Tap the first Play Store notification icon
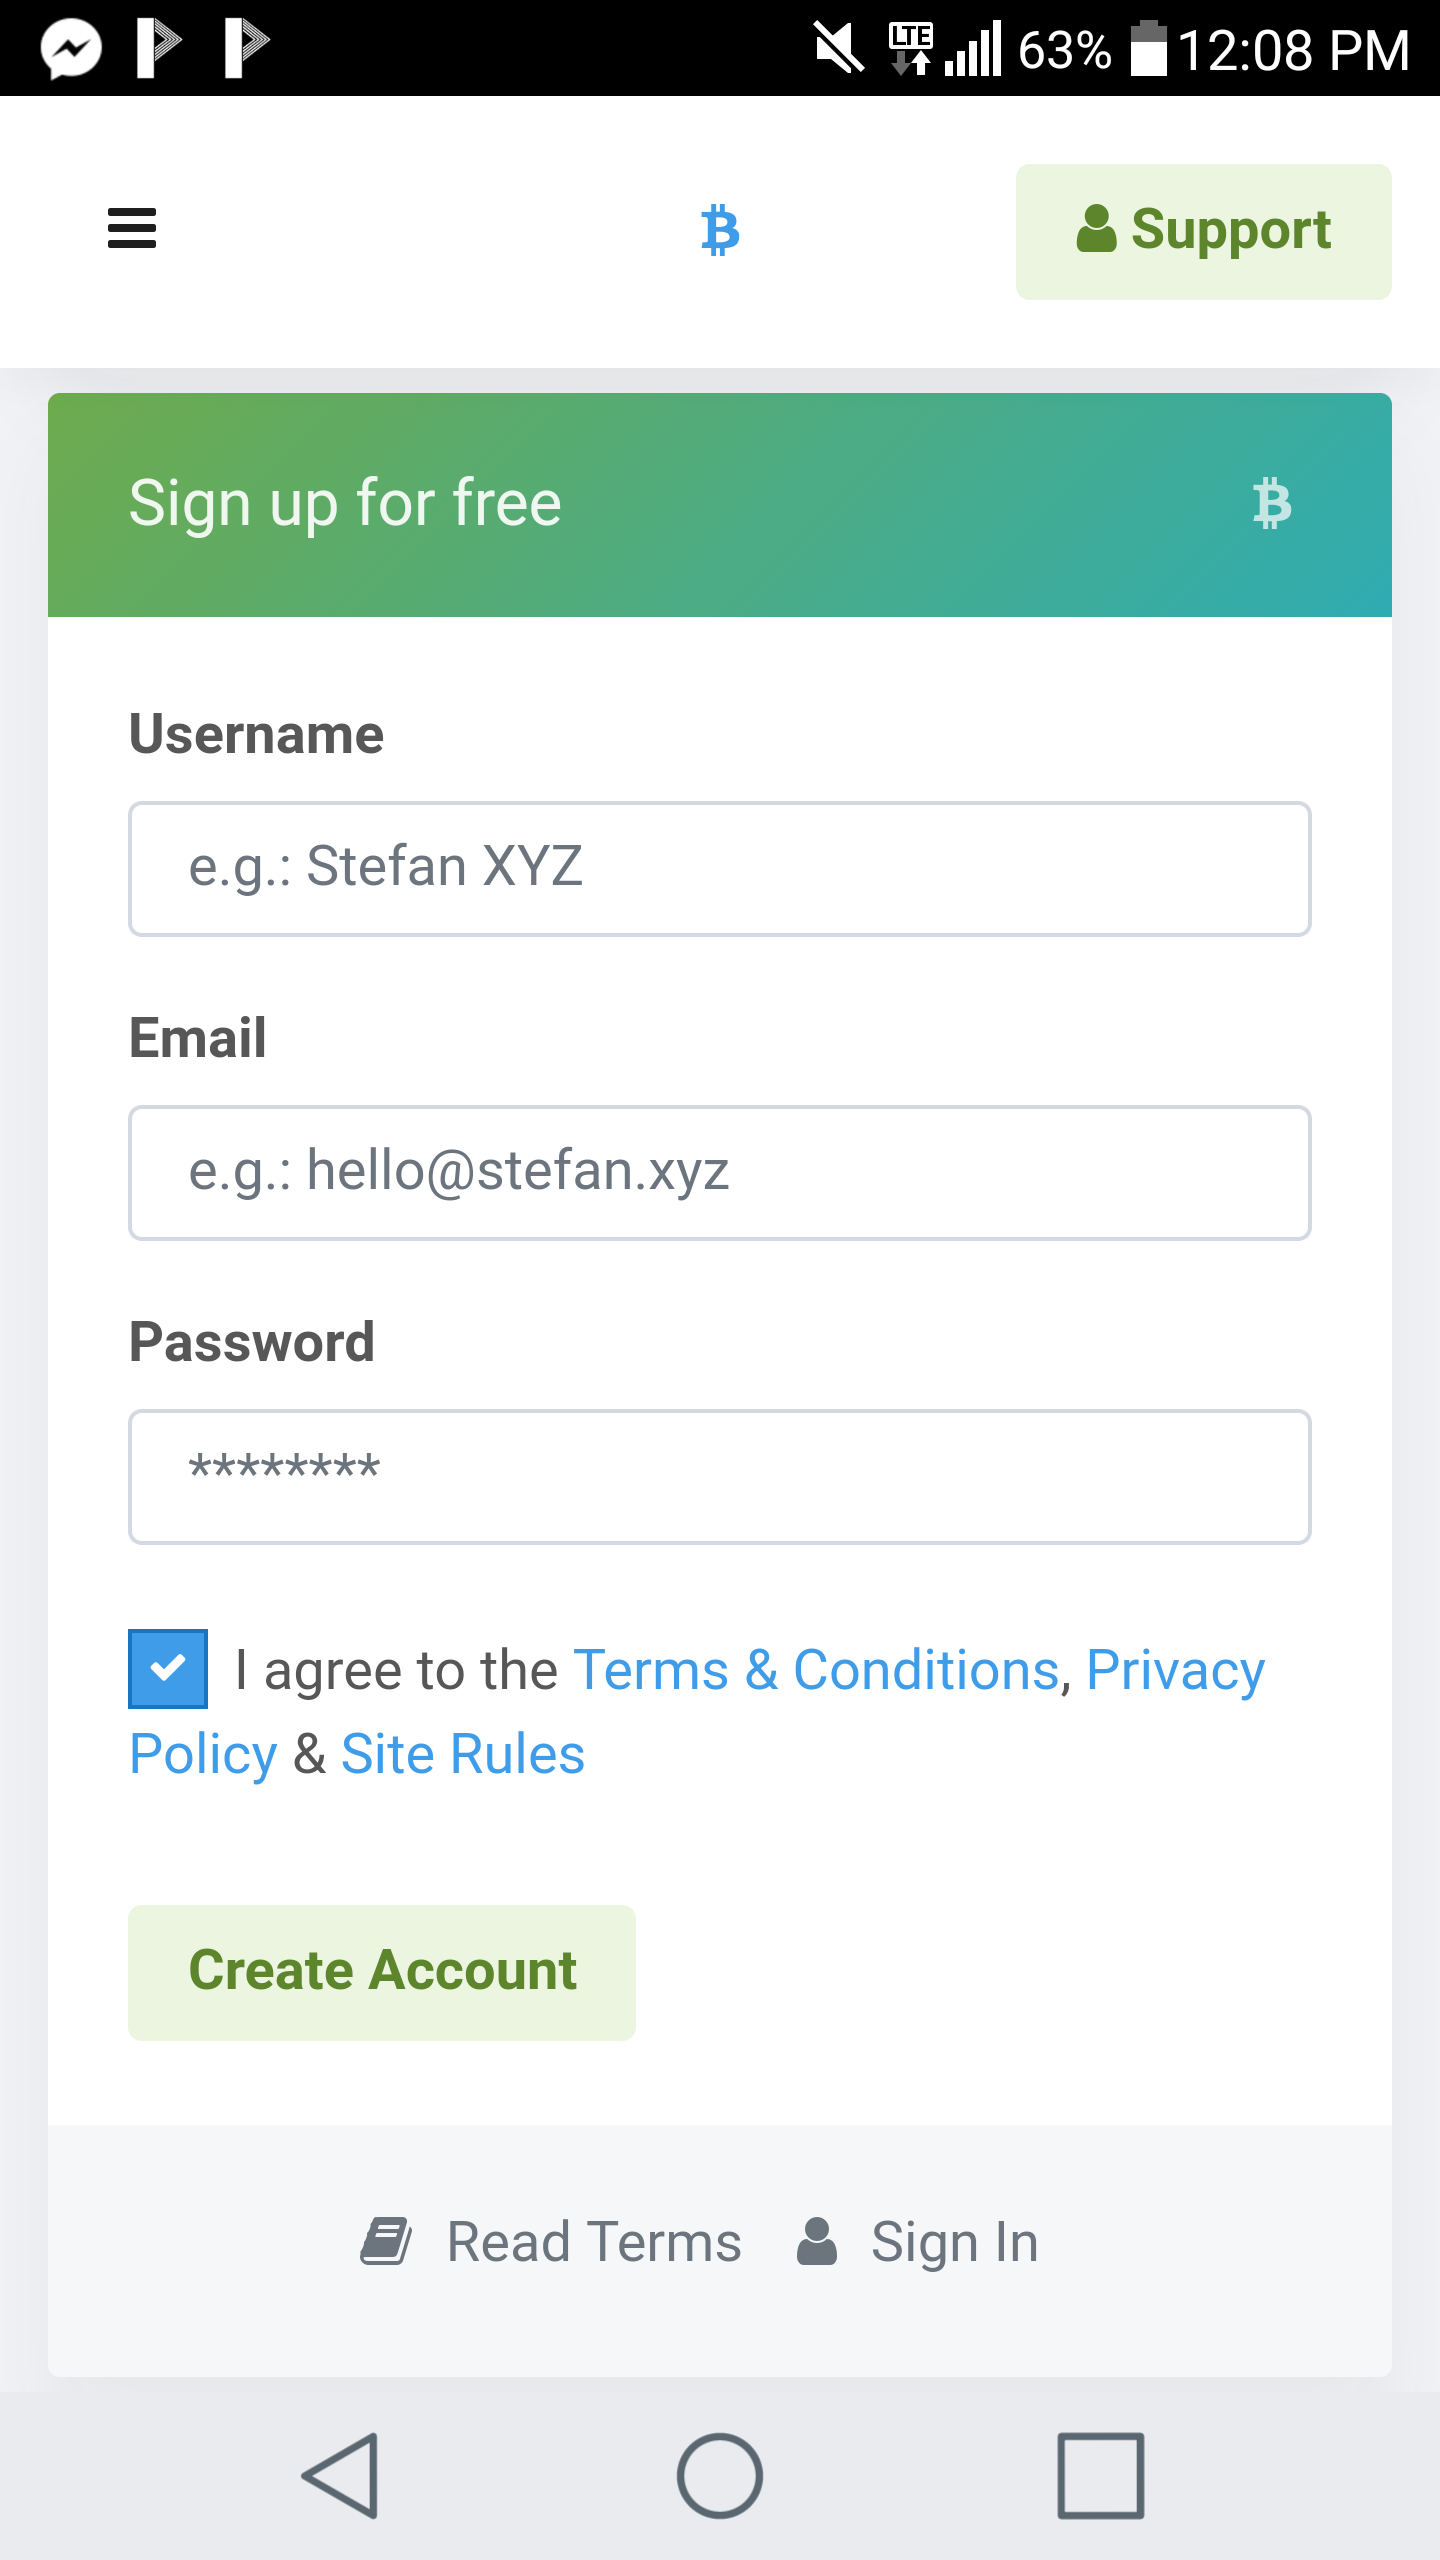 pyautogui.click(x=158, y=48)
